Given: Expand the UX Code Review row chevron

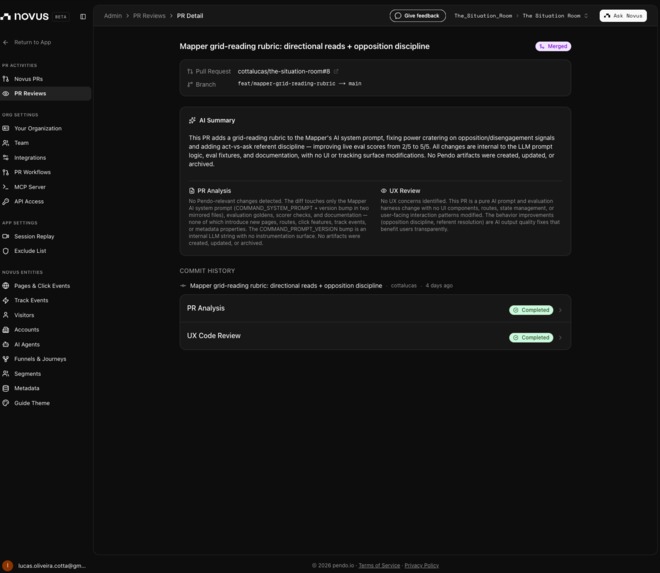Looking at the screenshot, I should [x=560, y=338].
